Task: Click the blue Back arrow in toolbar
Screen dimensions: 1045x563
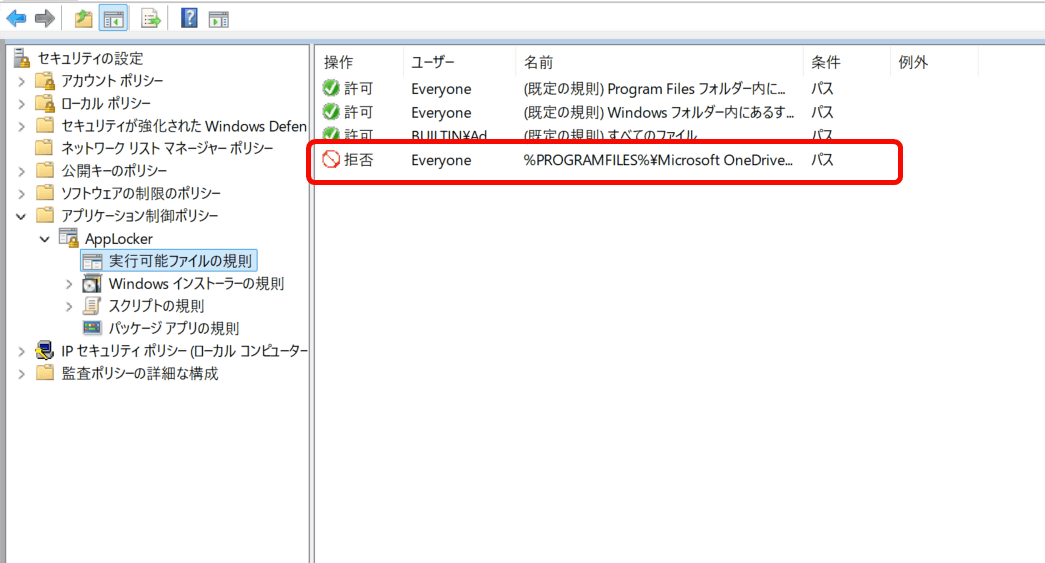Action: point(16,18)
